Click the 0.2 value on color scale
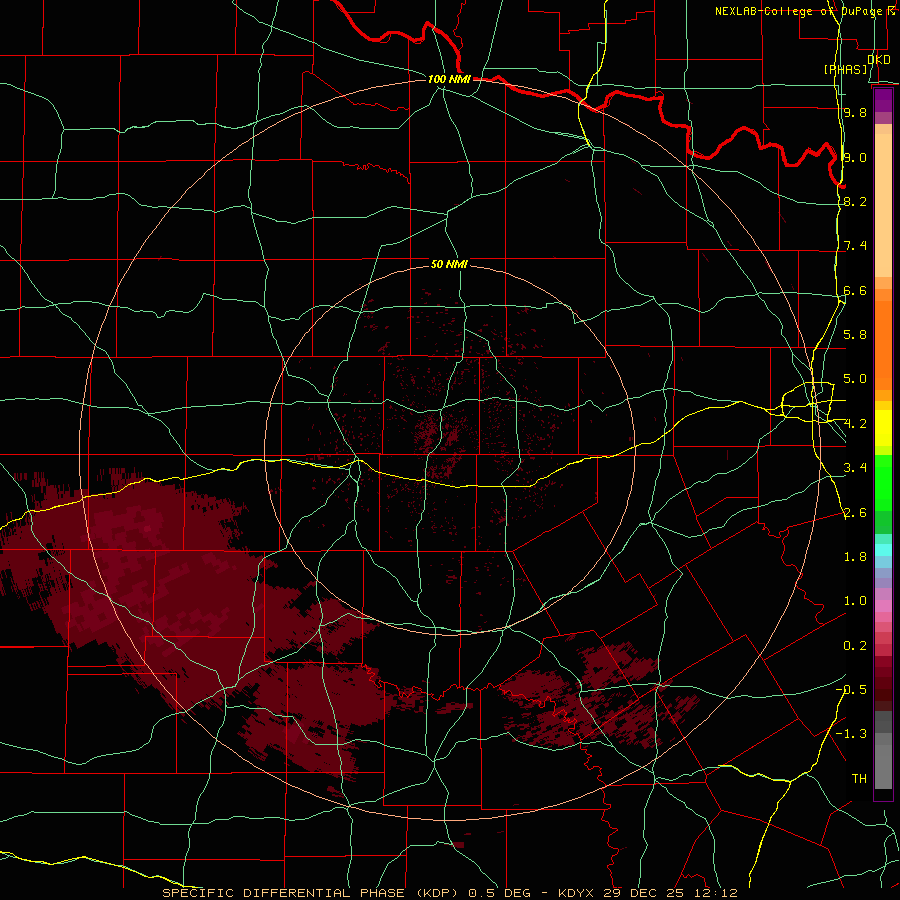The image size is (900, 900). [855, 646]
